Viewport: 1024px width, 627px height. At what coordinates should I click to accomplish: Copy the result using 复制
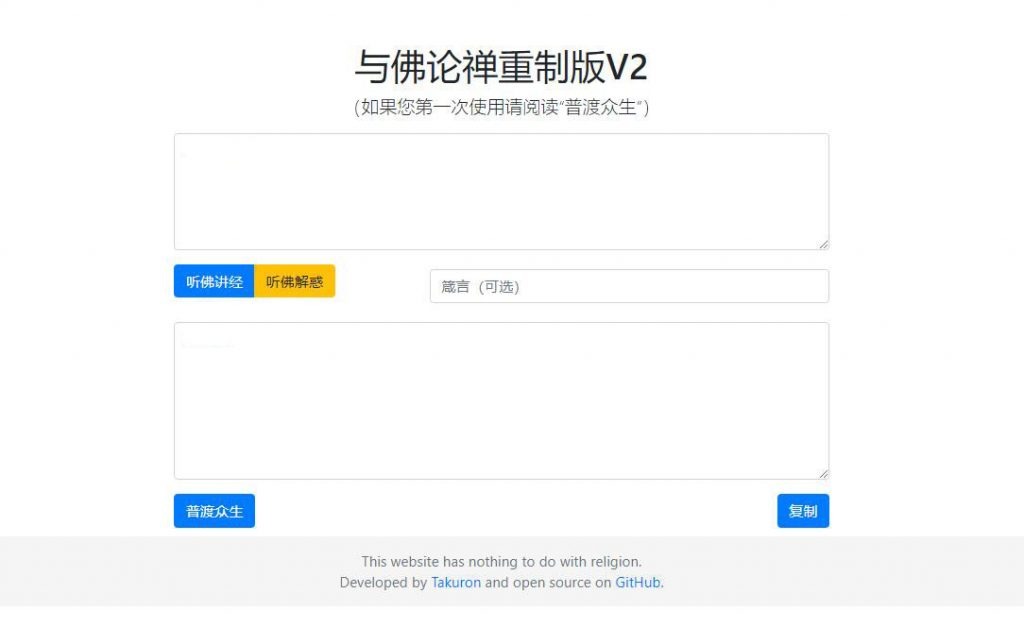(802, 511)
